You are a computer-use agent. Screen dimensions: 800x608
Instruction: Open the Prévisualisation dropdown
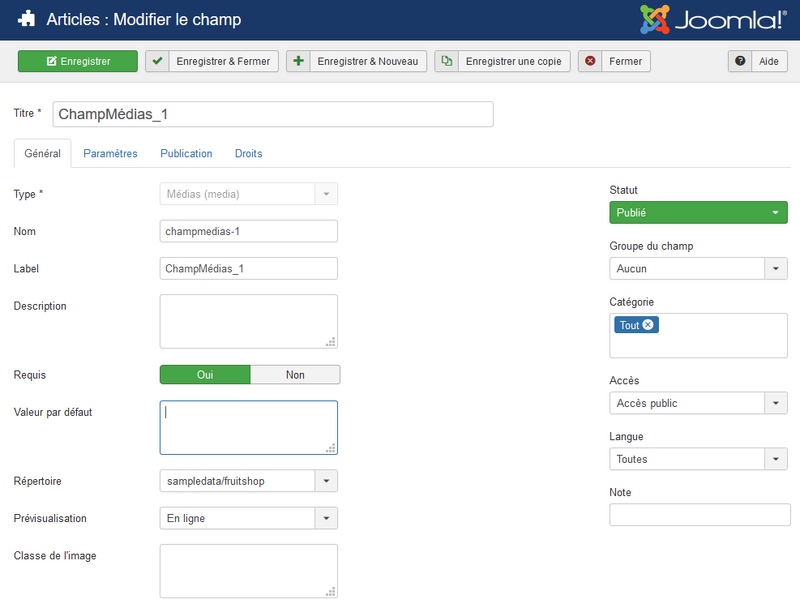(x=326, y=518)
